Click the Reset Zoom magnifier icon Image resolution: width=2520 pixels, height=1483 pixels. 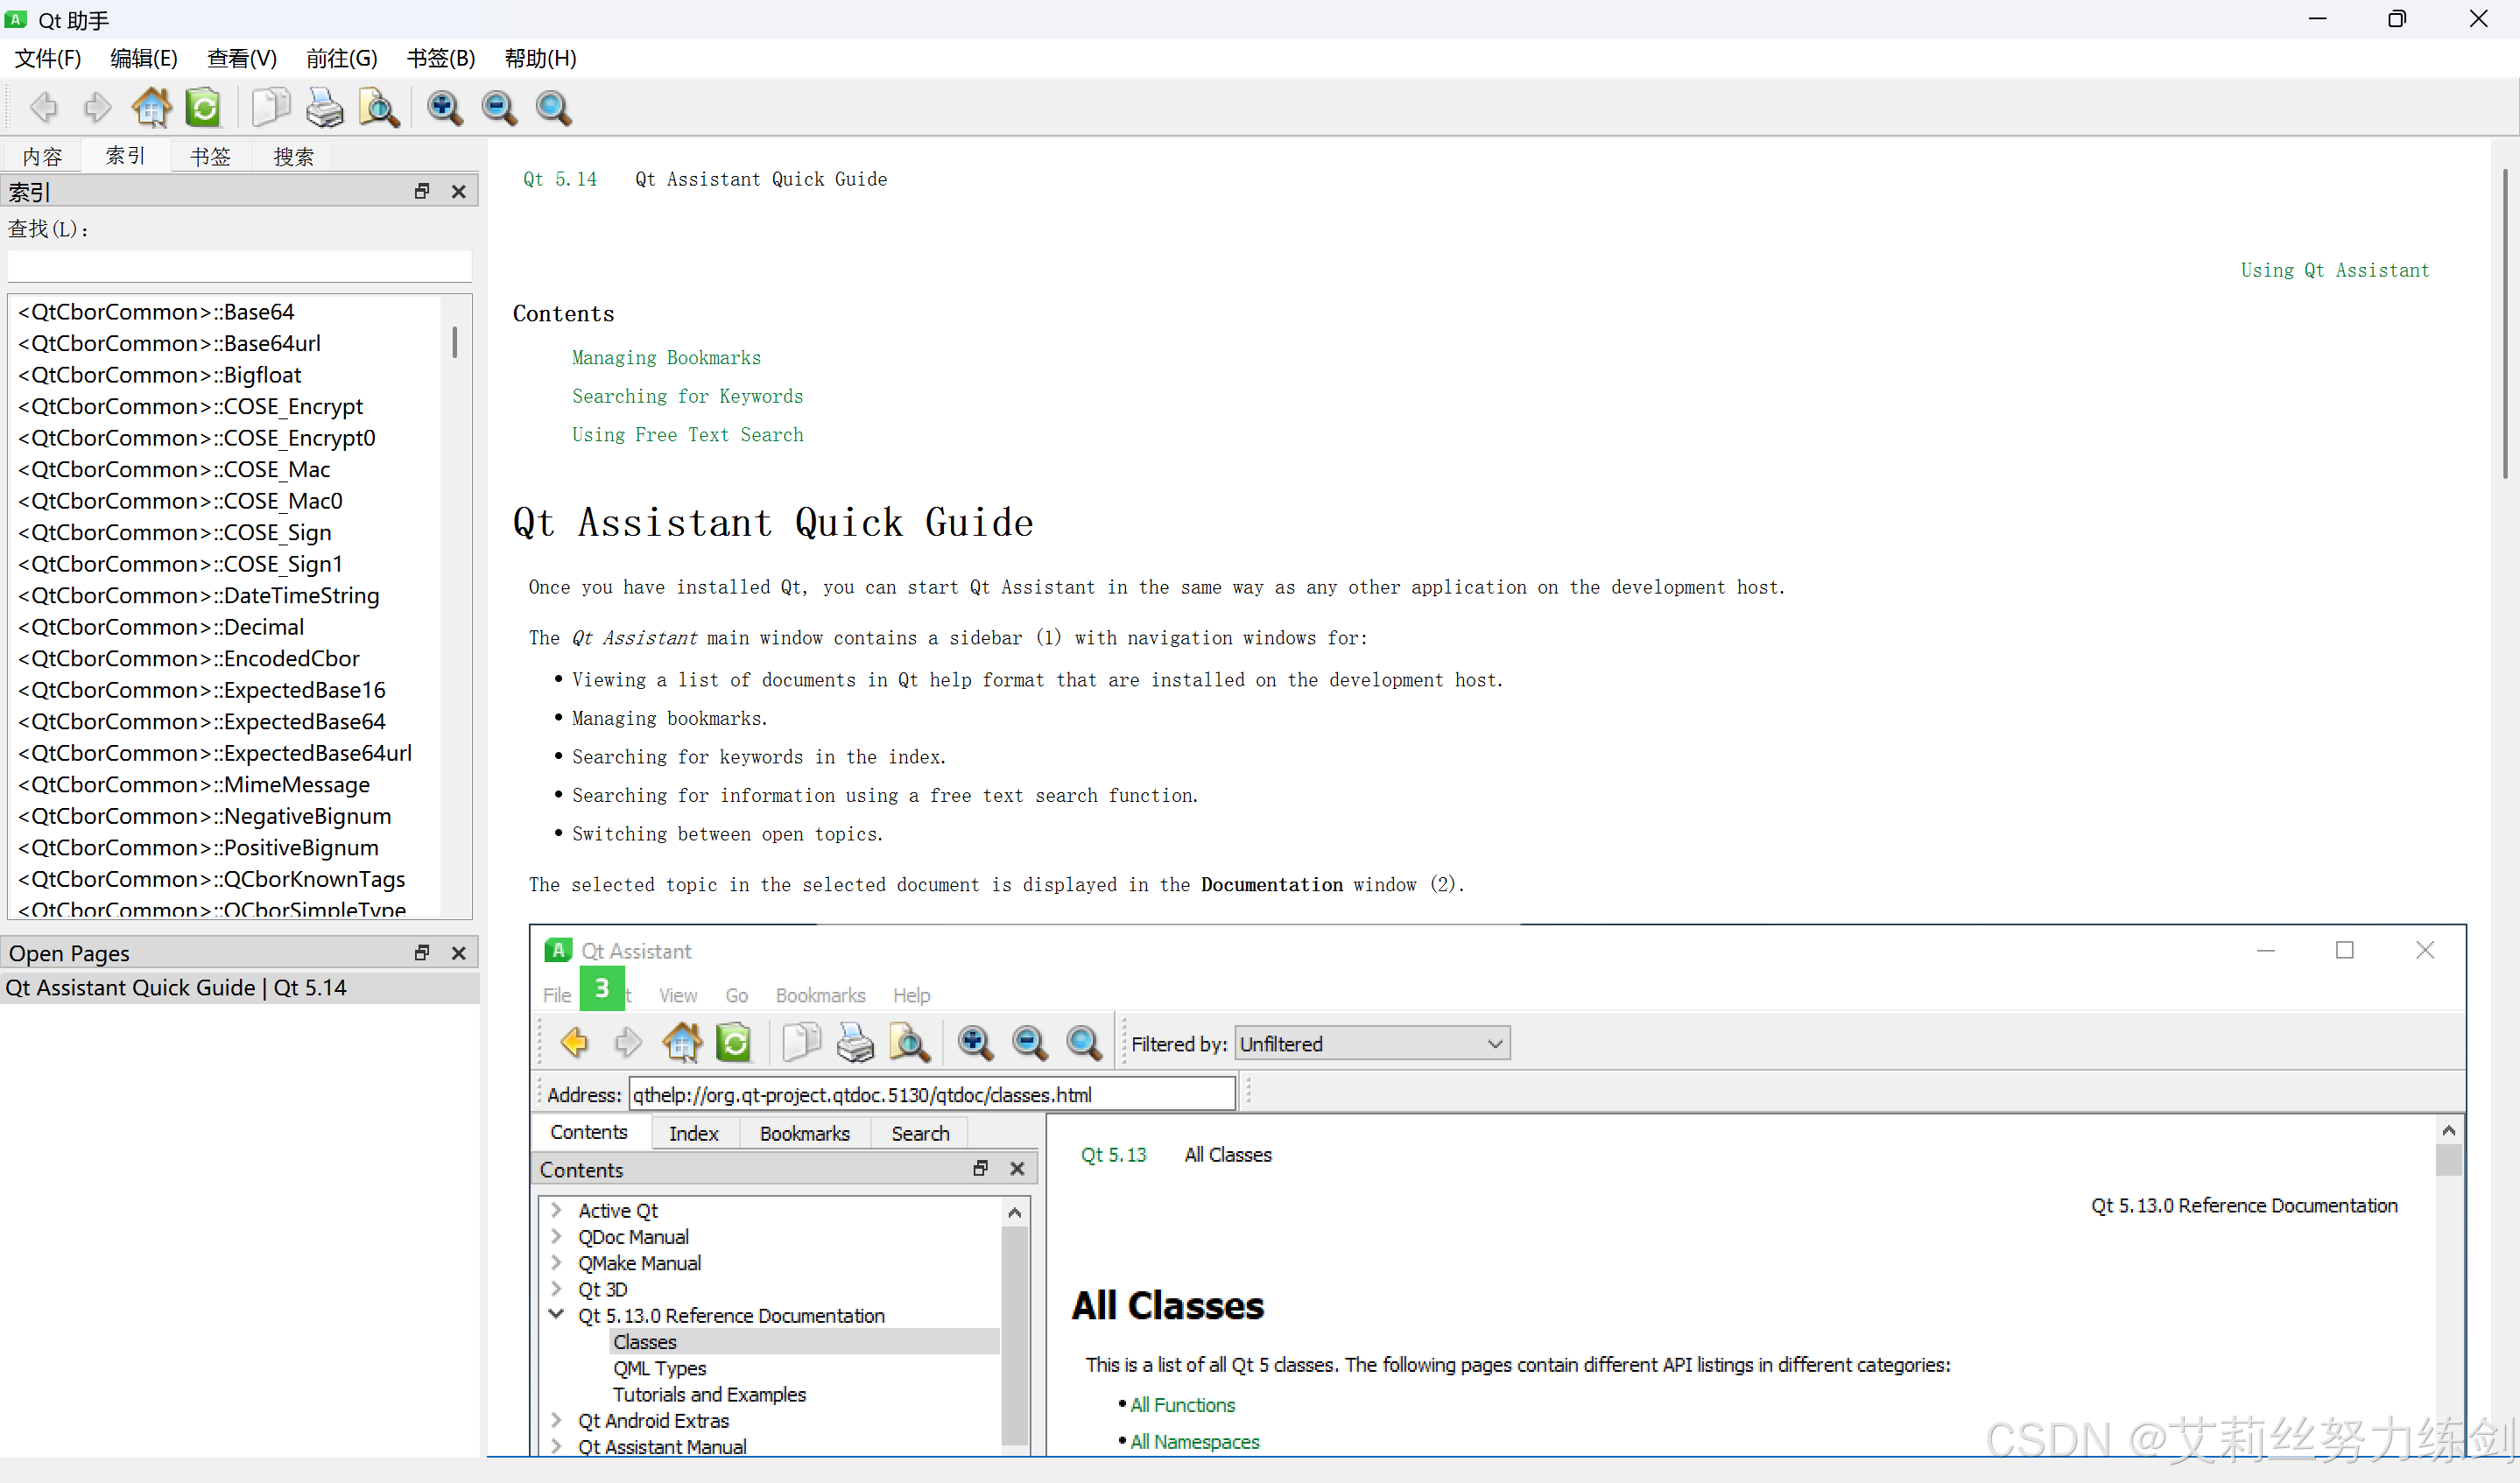(x=553, y=107)
